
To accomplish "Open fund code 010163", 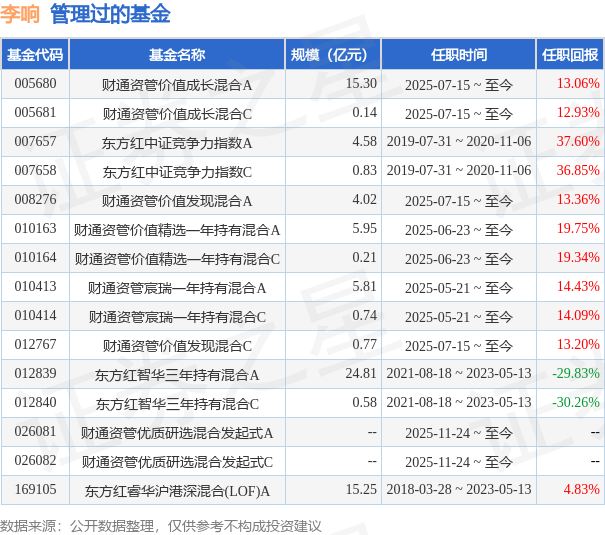I will 35,230.
